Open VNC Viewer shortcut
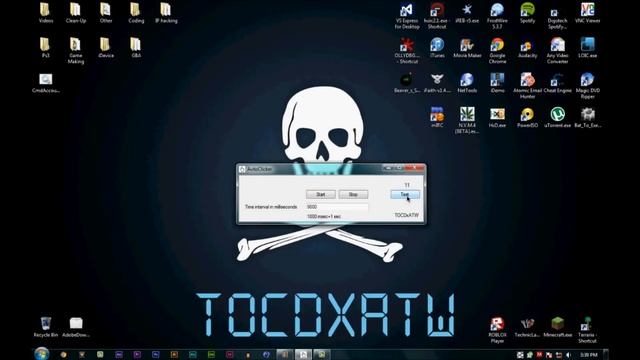The image size is (640, 360). pos(587,13)
